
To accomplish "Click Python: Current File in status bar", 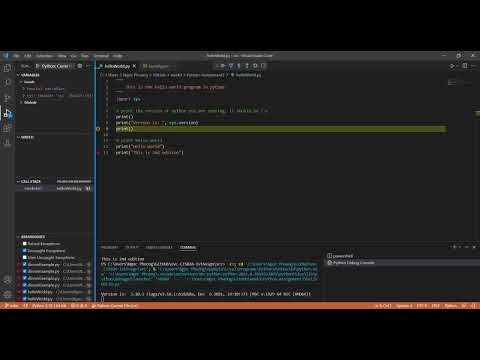I will [x=114, y=306].
